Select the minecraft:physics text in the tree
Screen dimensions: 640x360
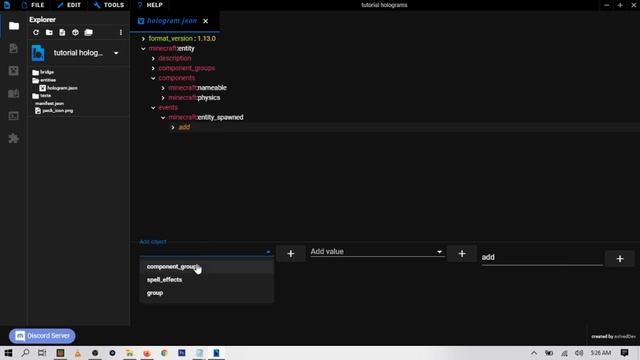[x=194, y=98]
